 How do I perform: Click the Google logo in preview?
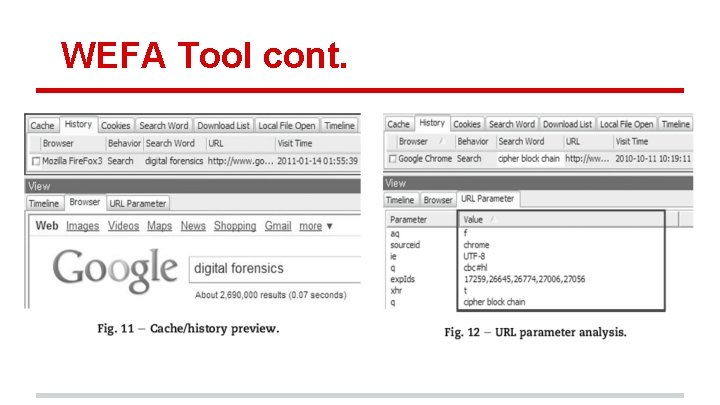coord(115,270)
